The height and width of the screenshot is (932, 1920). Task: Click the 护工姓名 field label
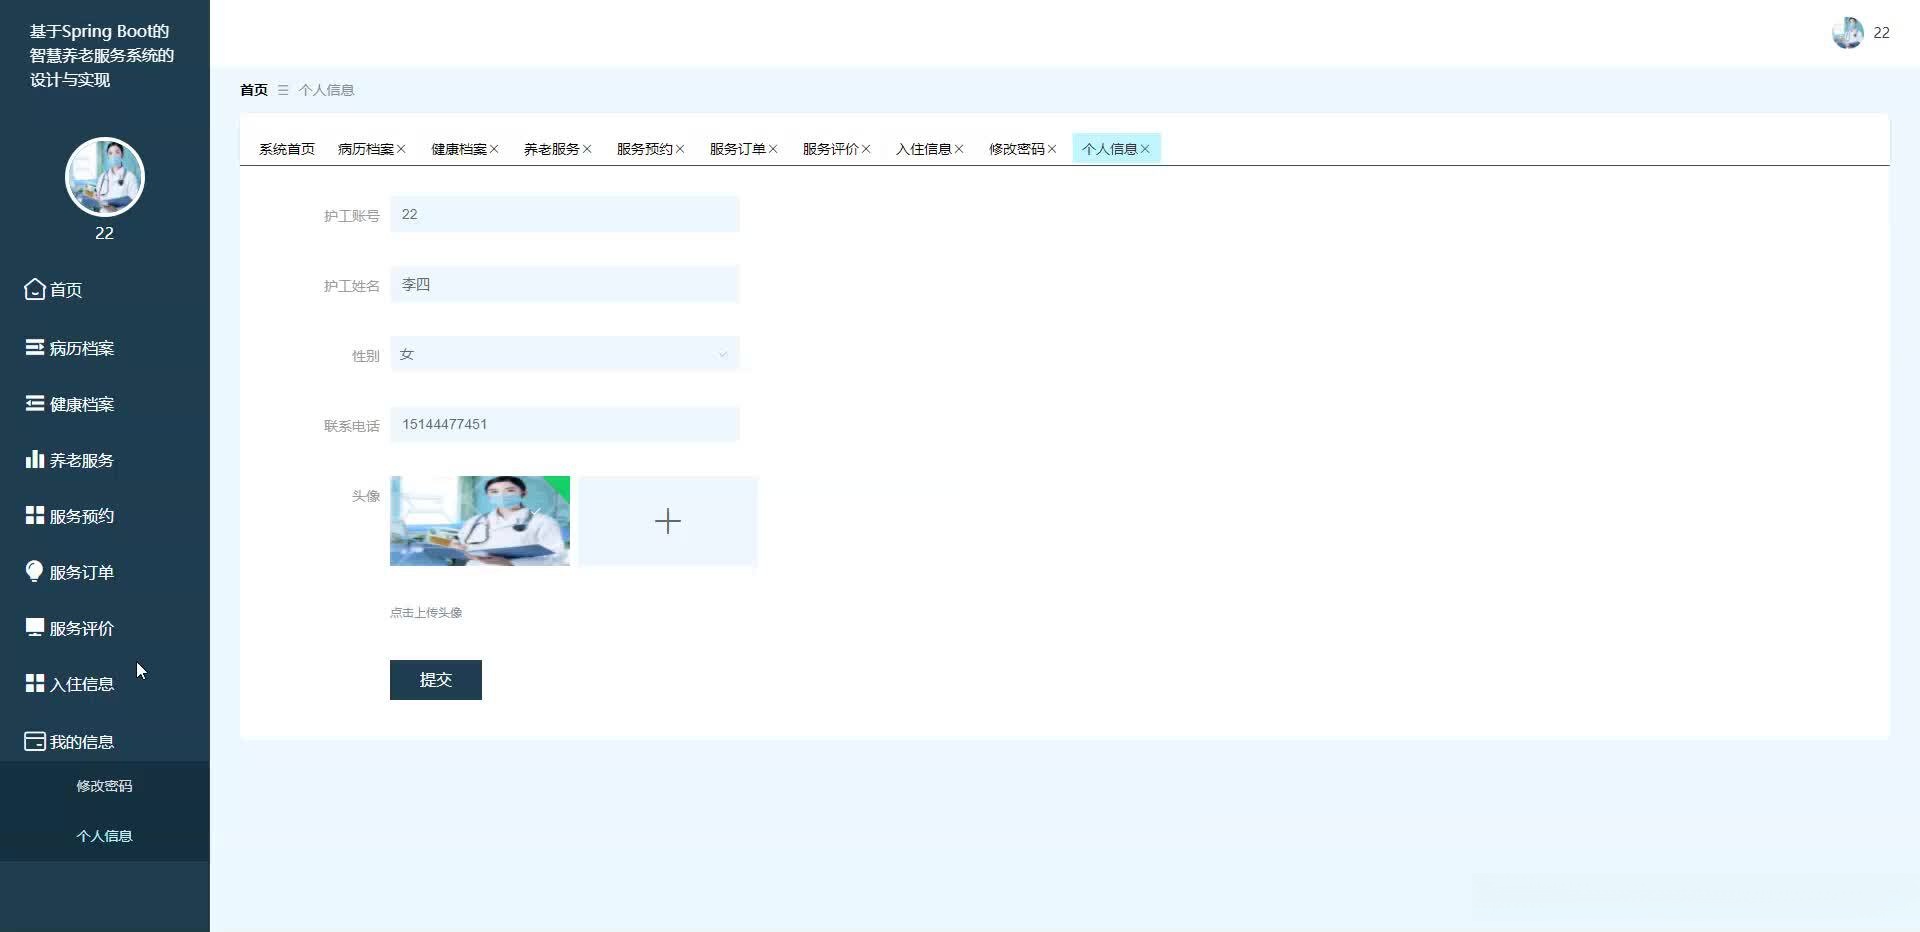click(352, 286)
